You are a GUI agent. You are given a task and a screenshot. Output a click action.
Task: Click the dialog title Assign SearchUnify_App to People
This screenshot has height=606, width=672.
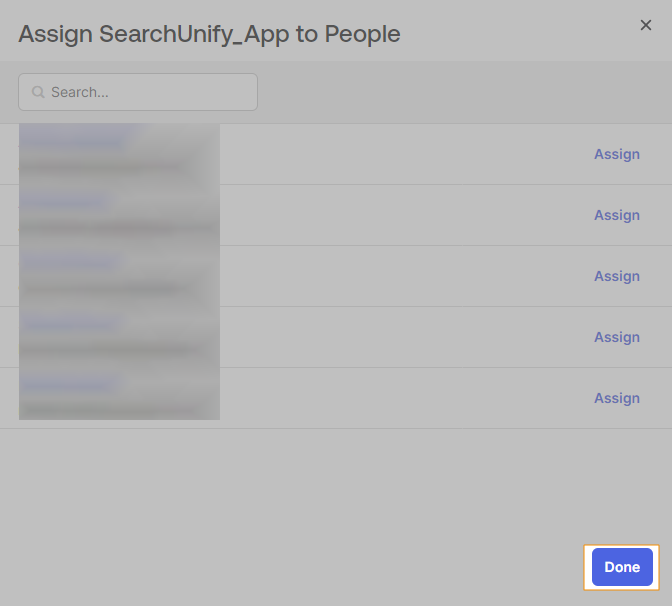pos(209,34)
